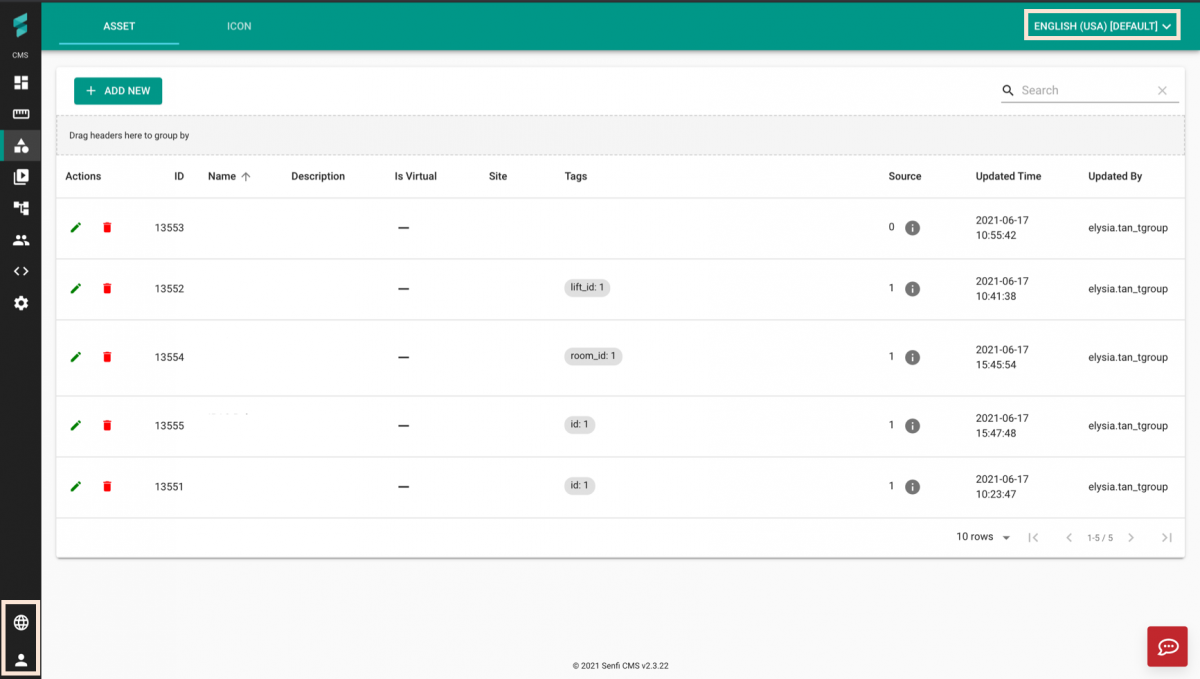Switch to the ICON tab
This screenshot has height=679, width=1200.
pos(238,26)
